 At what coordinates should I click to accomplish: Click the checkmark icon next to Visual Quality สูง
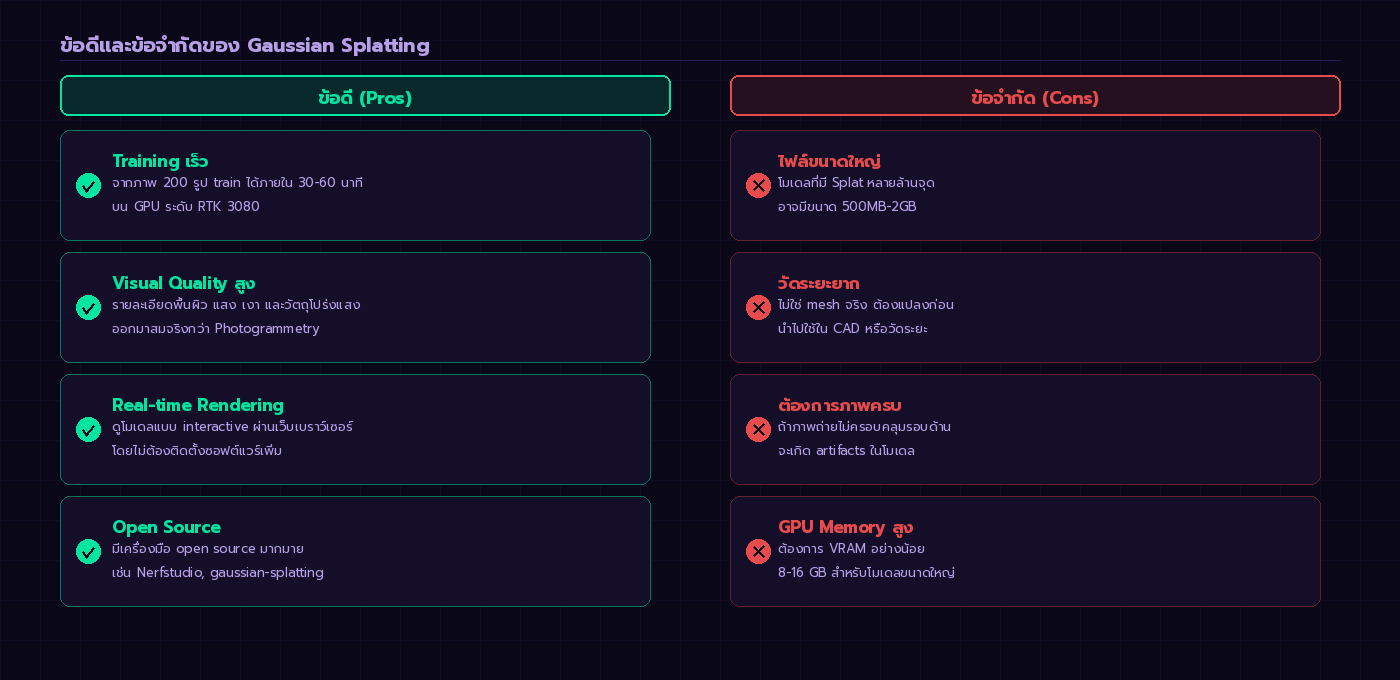click(x=88, y=308)
